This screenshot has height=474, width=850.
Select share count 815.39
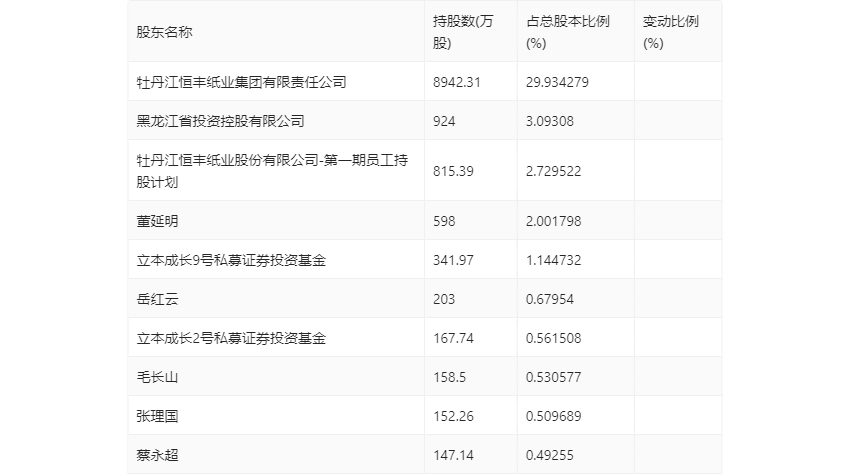pos(453,171)
